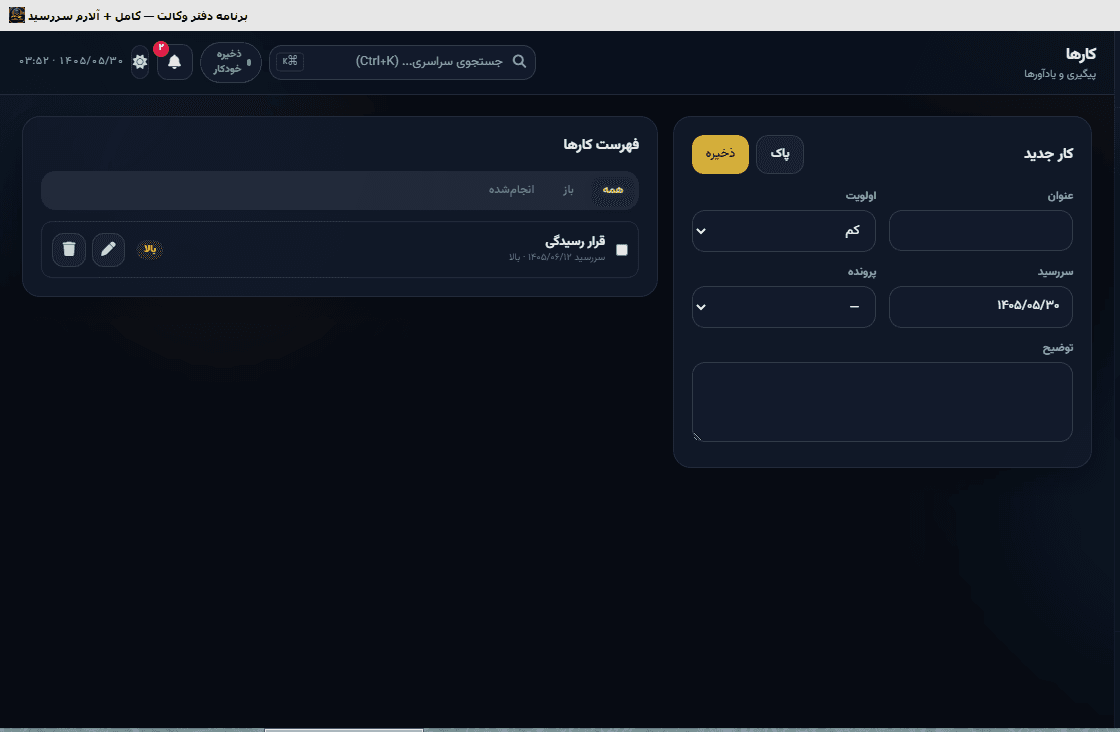Click the قرار رسیدگی task title

[x=575, y=241]
